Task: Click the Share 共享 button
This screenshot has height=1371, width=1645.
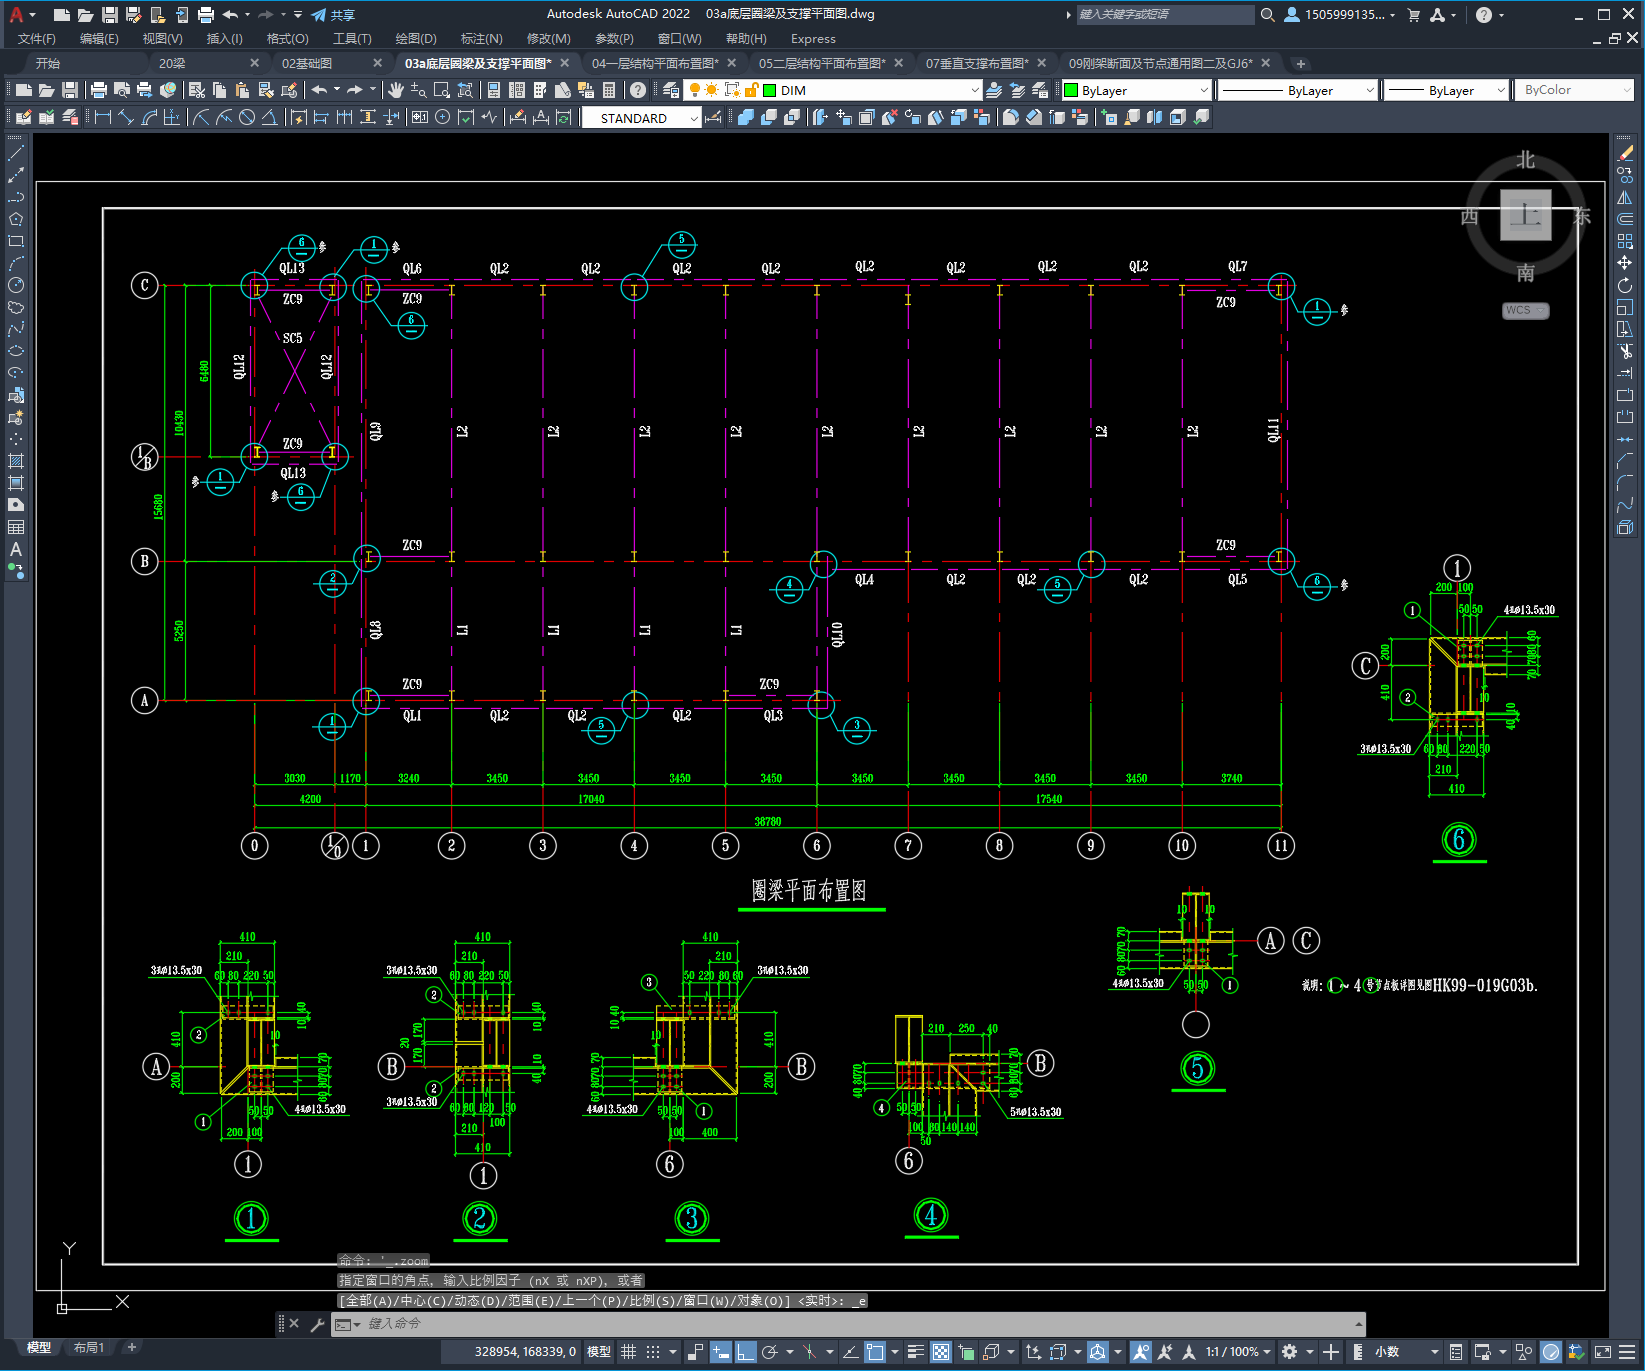Action: [x=333, y=15]
